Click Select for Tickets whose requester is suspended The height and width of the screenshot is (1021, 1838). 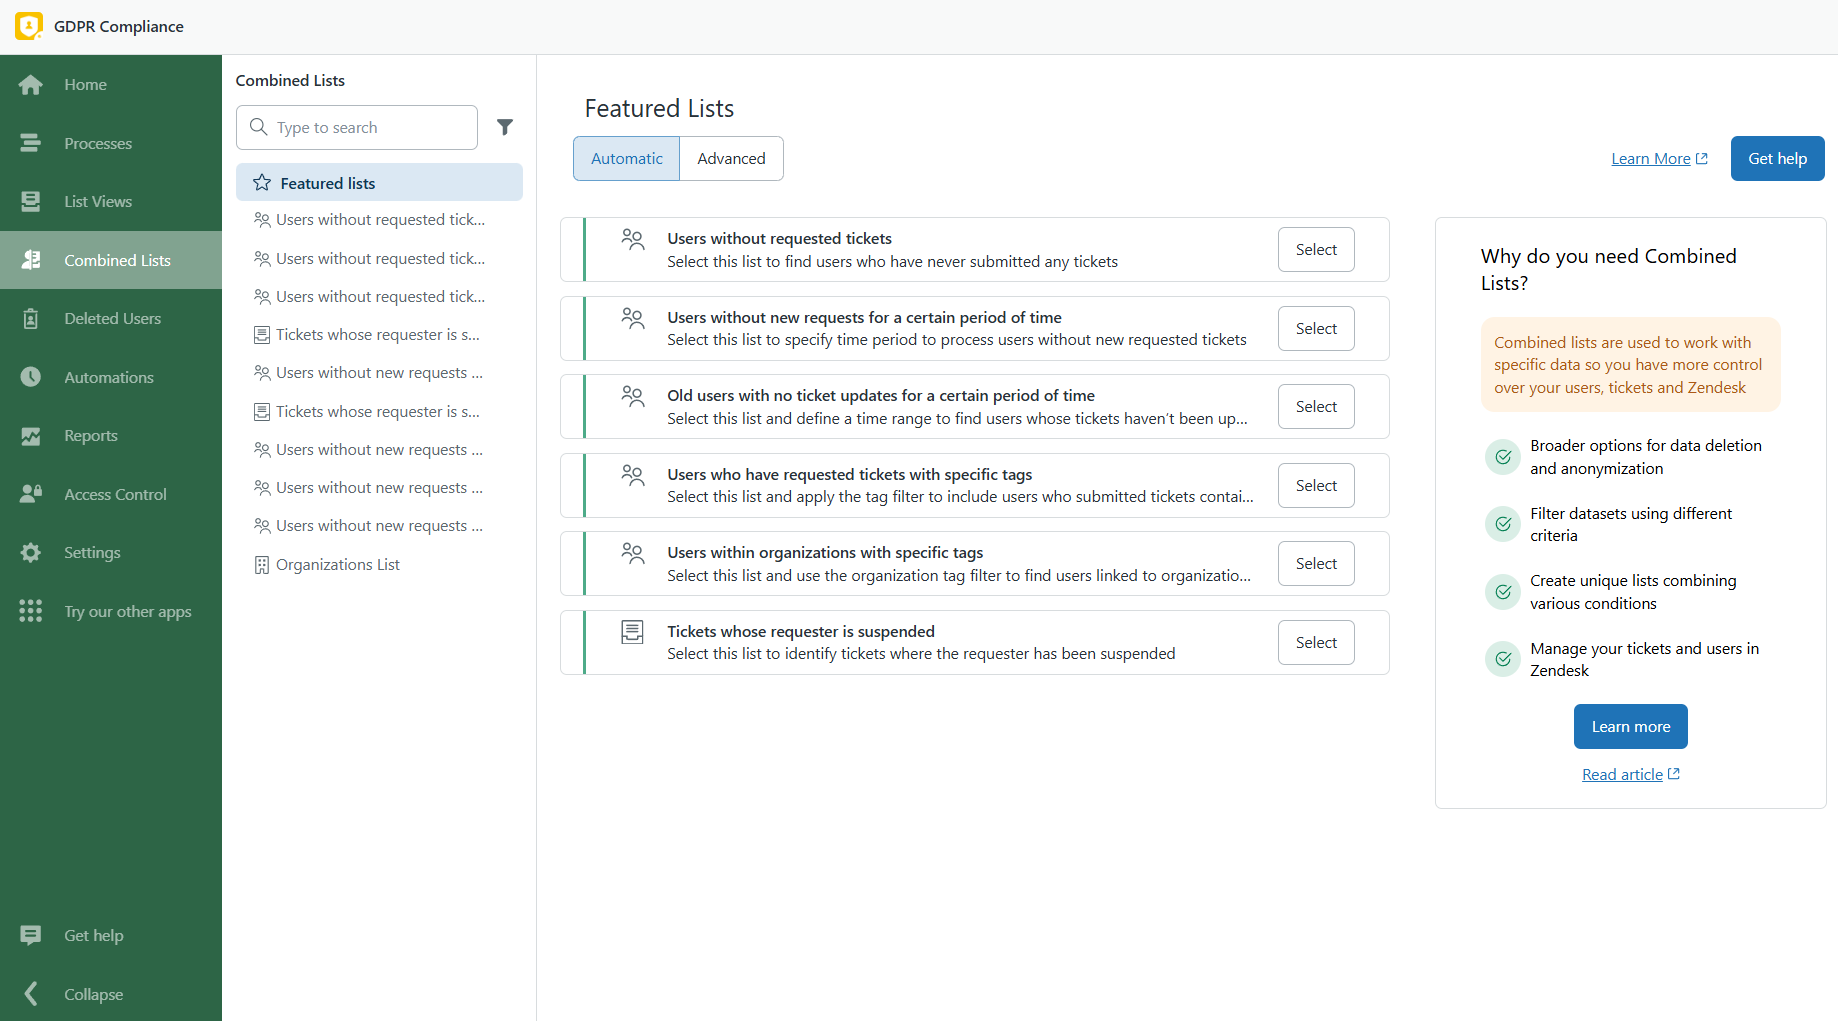(x=1315, y=642)
